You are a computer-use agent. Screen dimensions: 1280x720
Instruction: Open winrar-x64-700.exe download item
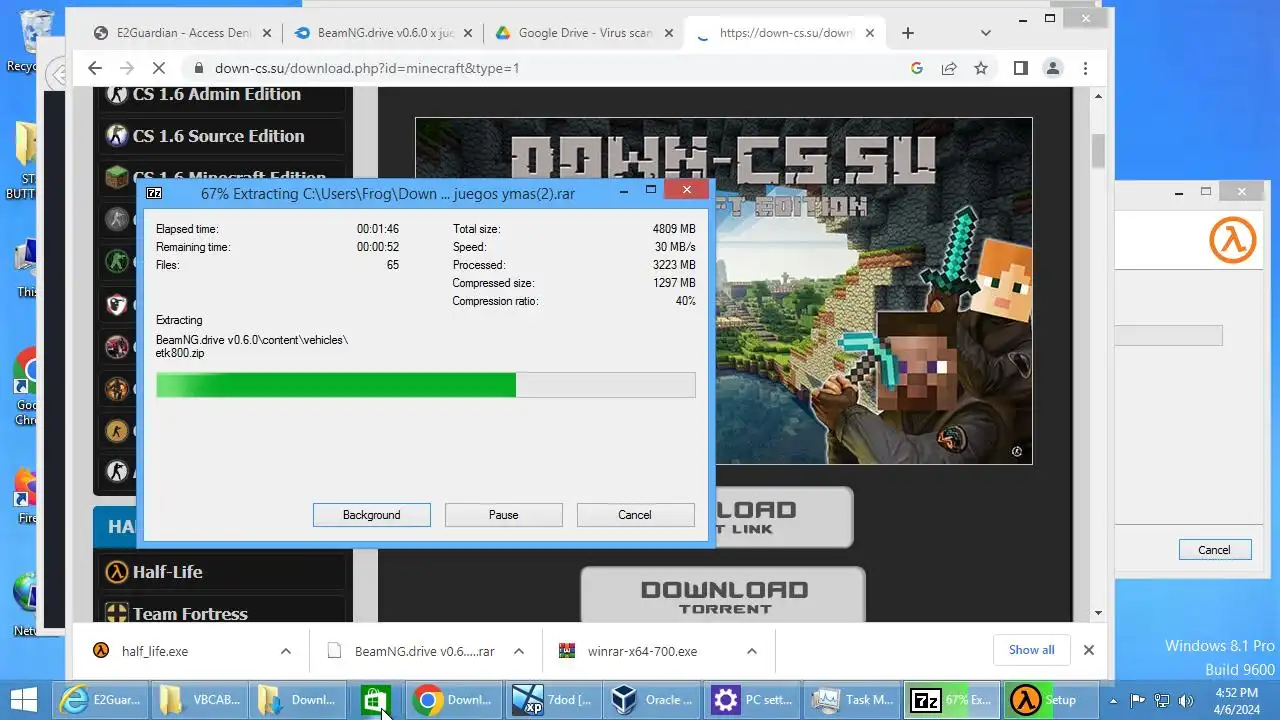click(642, 651)
